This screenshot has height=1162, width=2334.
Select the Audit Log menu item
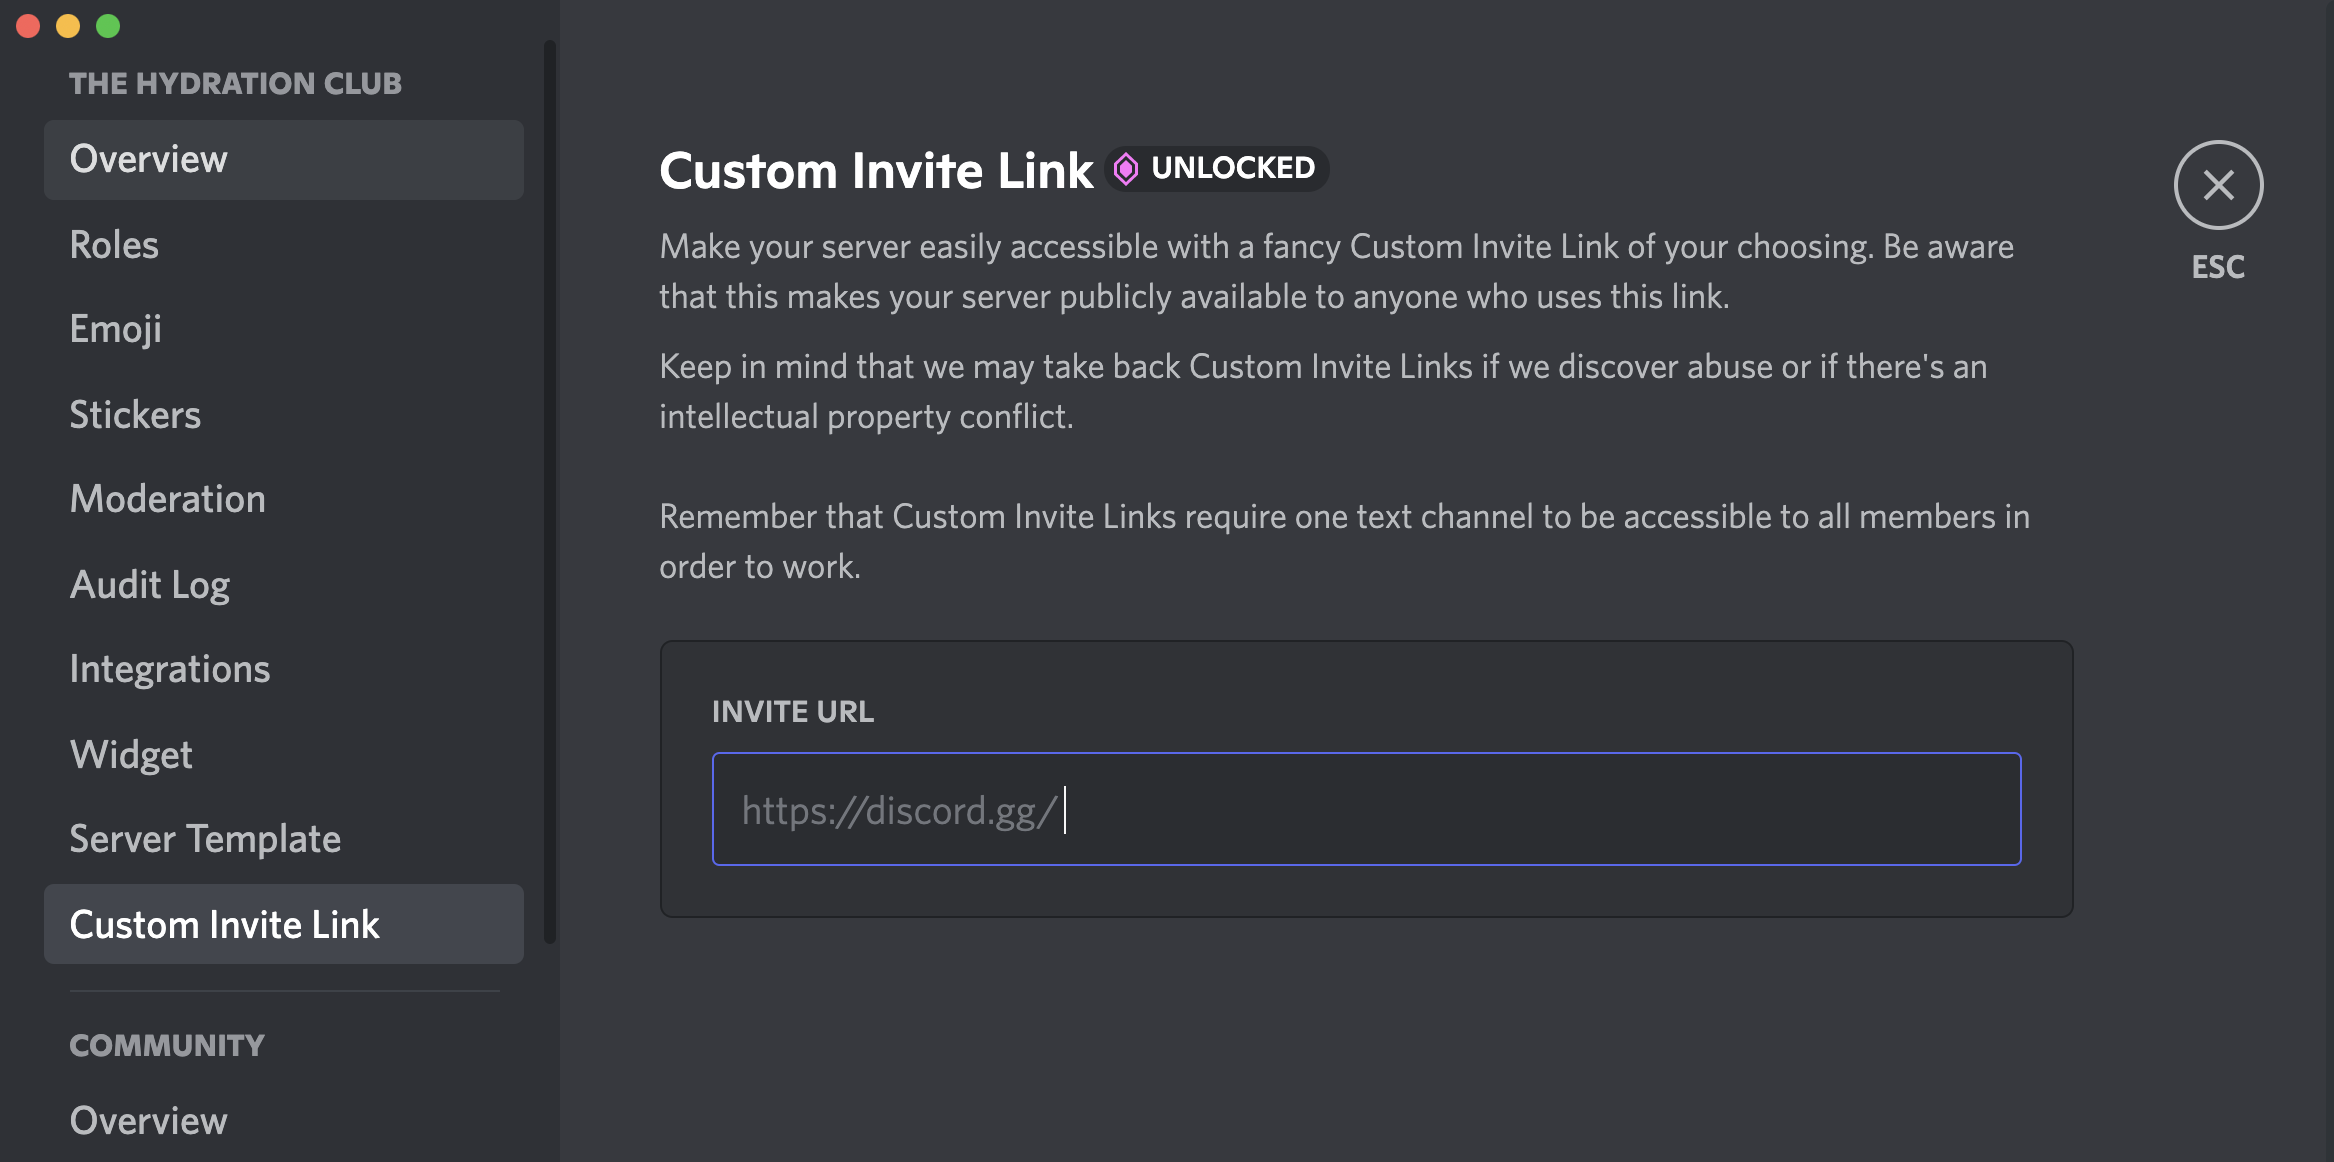click(149, 582)
